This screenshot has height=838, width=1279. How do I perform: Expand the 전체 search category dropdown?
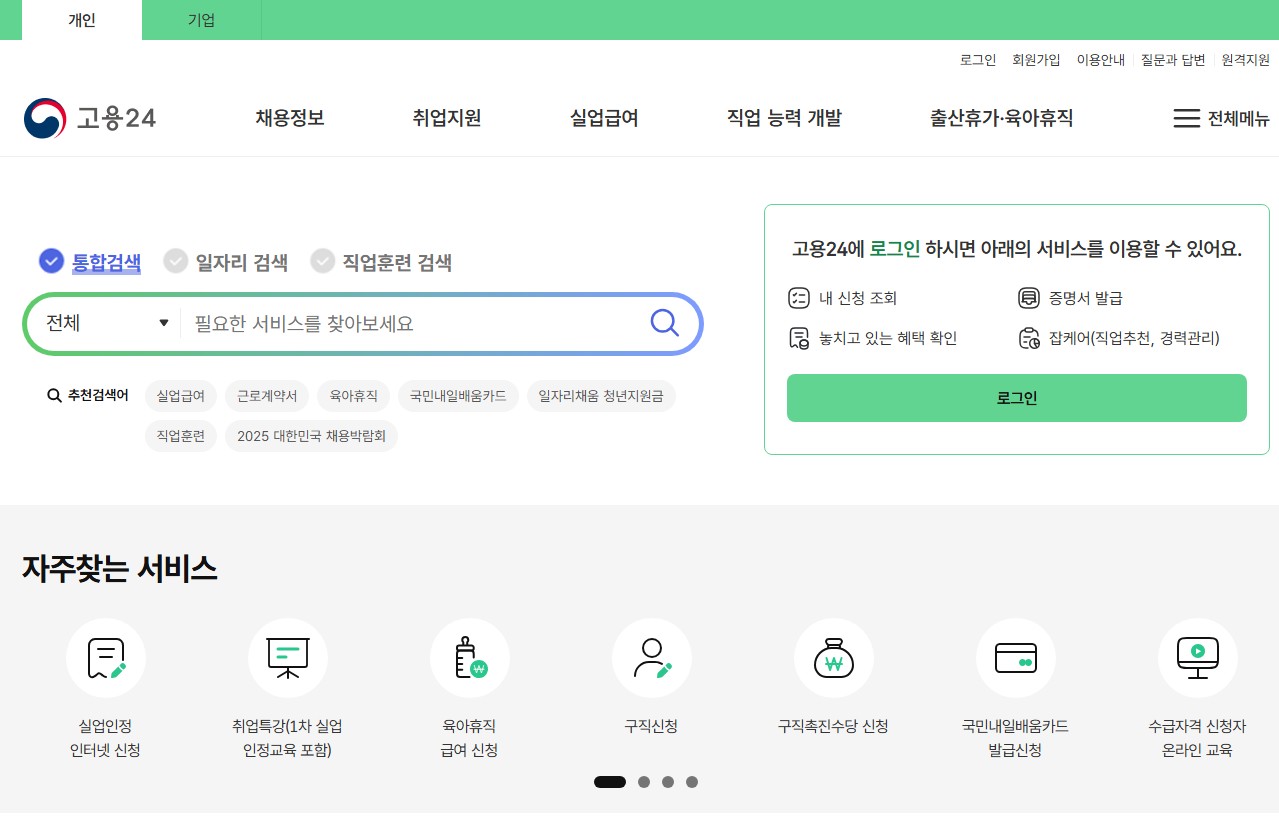click(x=107, y=323)
